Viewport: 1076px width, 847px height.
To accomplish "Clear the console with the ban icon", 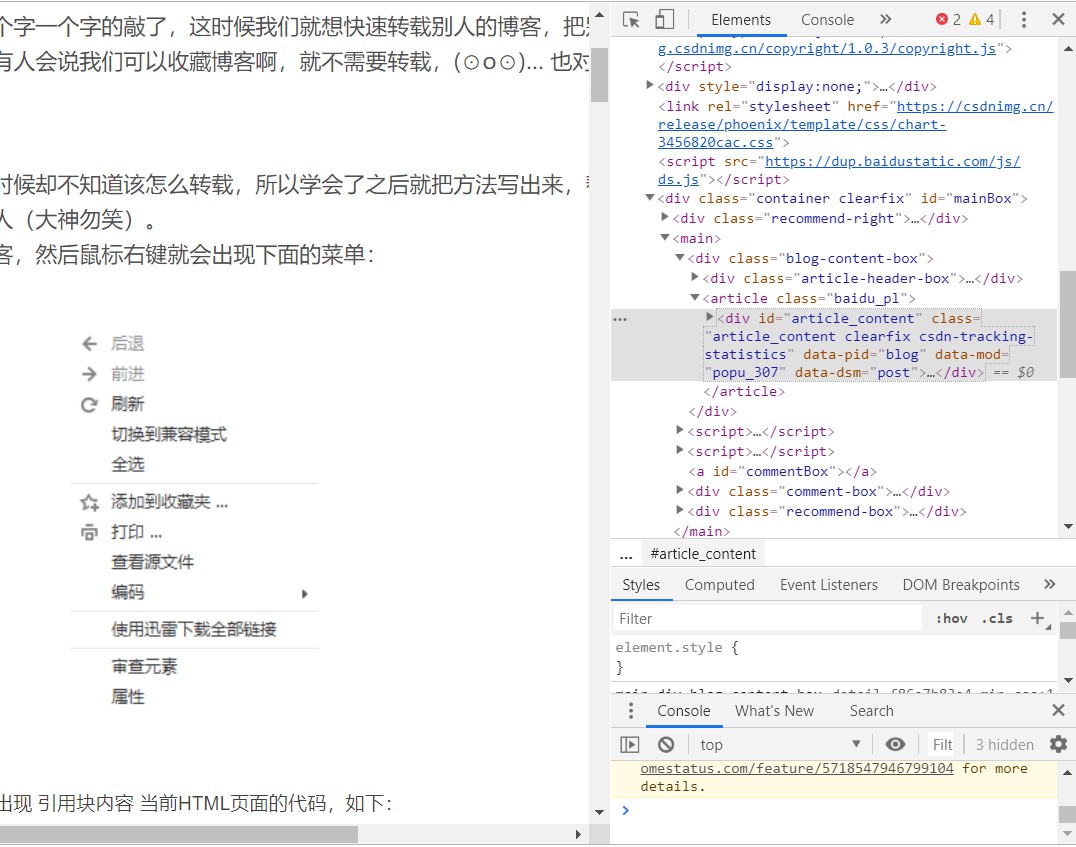I will click(666, 745).
